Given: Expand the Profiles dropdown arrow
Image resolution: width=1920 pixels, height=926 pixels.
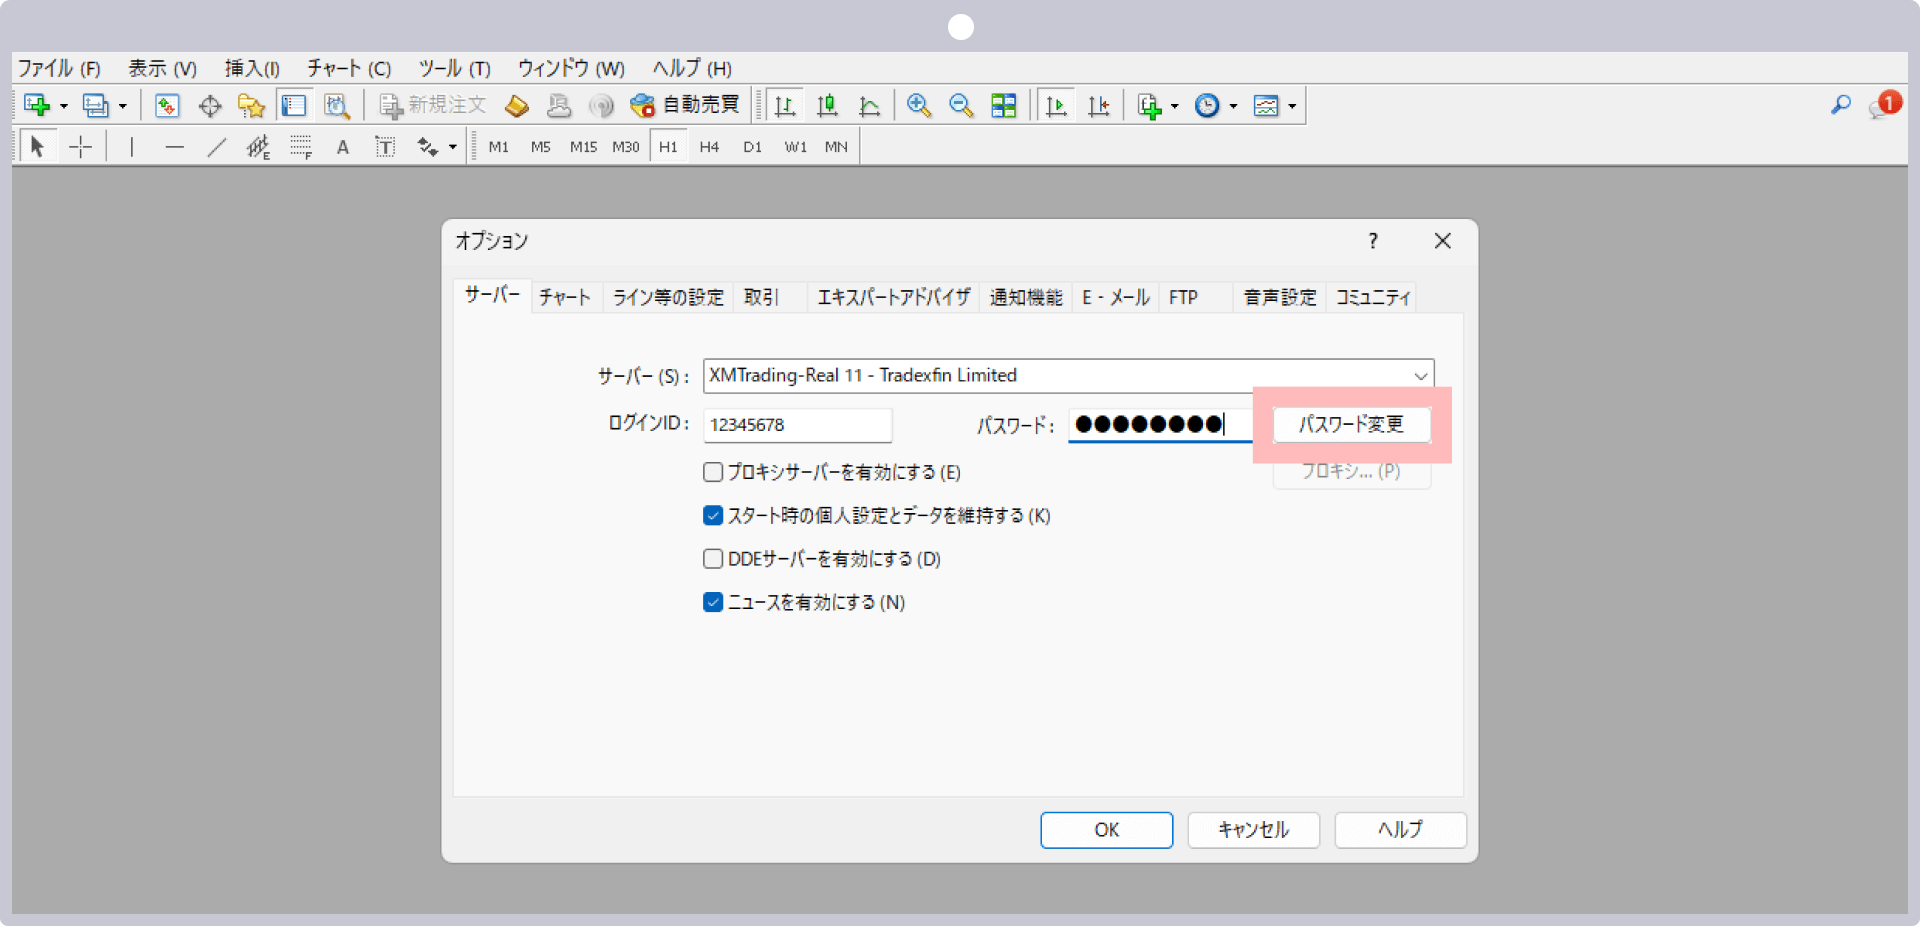Looking at the screenshot, I should point(122,106).
